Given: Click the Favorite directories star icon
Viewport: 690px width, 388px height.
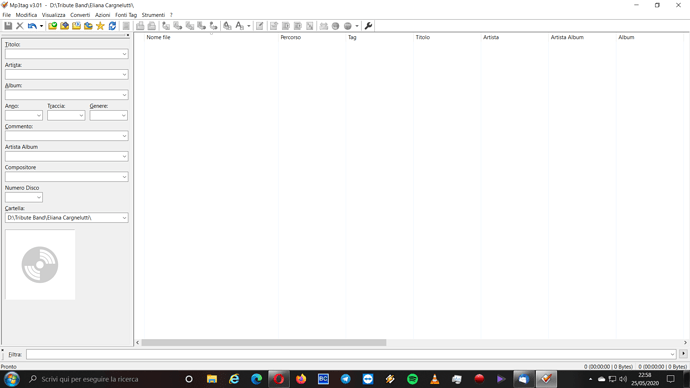Looking at the screenshot, I should pos(100,26).
